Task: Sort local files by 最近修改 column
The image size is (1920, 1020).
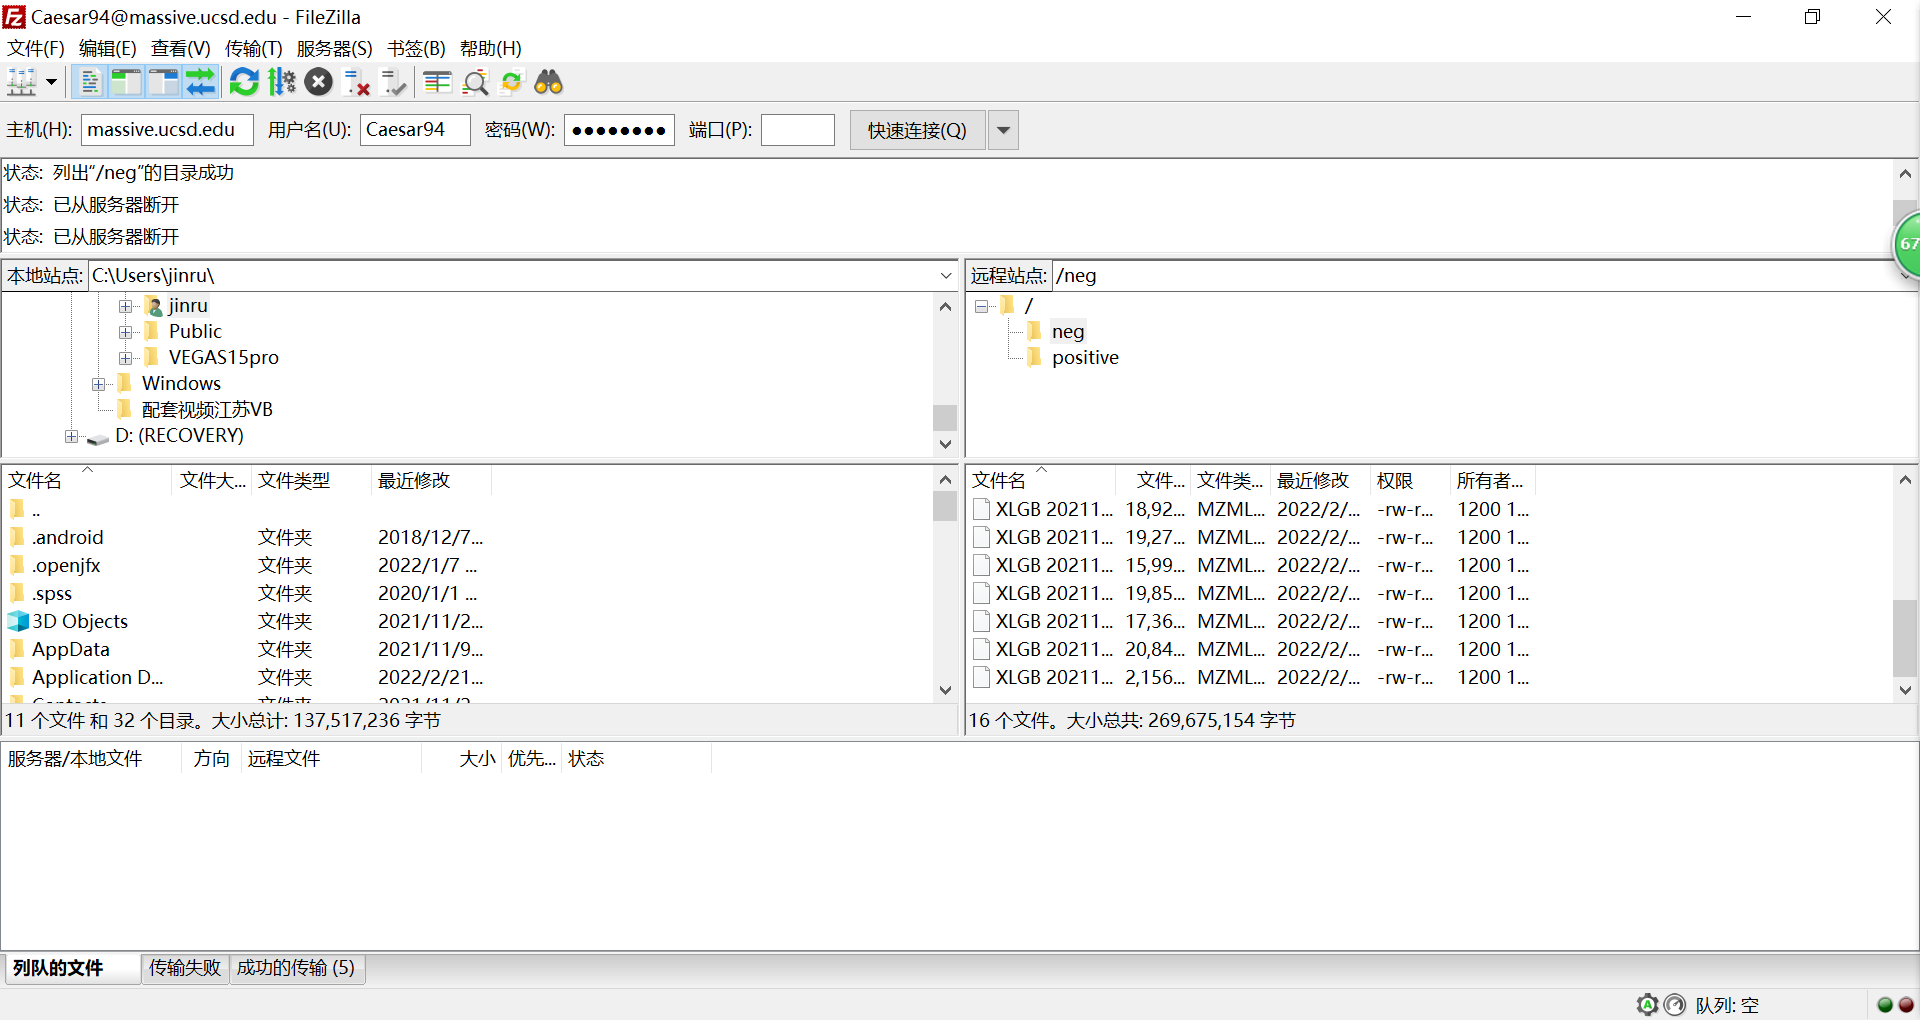Action: [431, 480]
